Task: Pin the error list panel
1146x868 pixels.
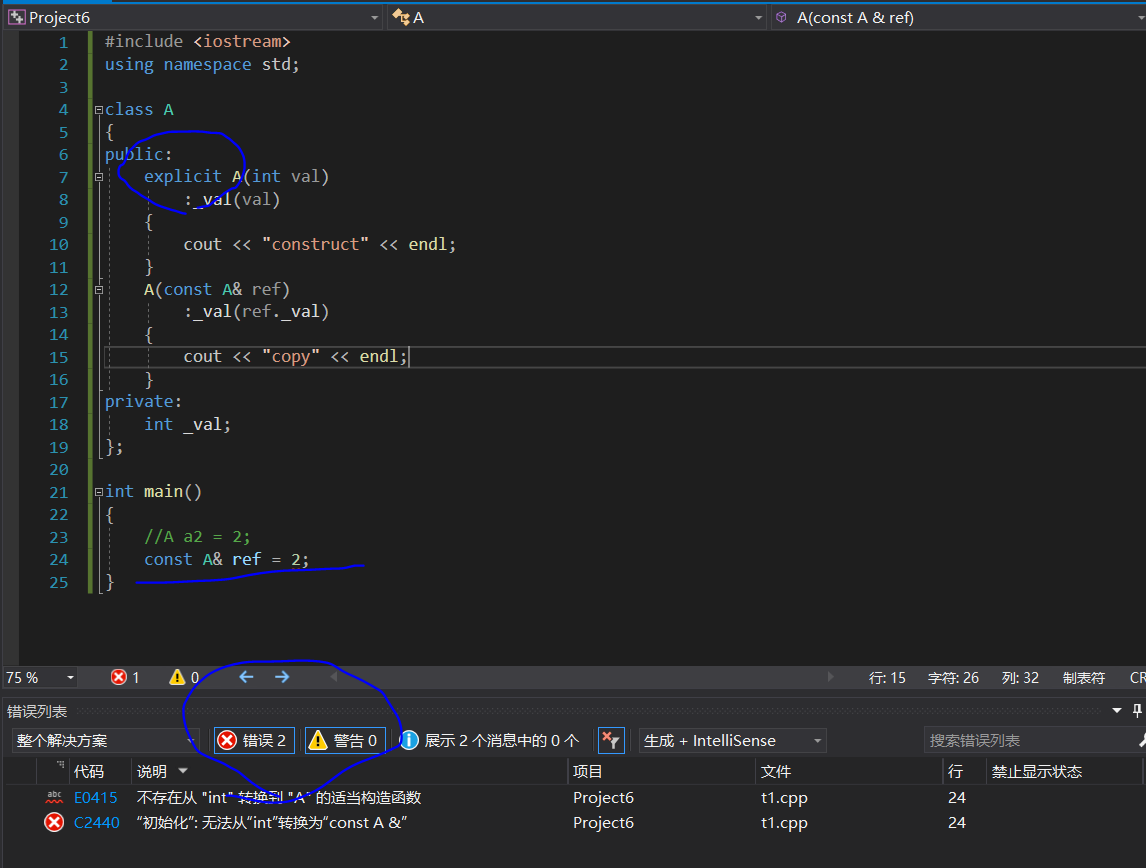Action: pyautogui.click(x=1137, y=710)
